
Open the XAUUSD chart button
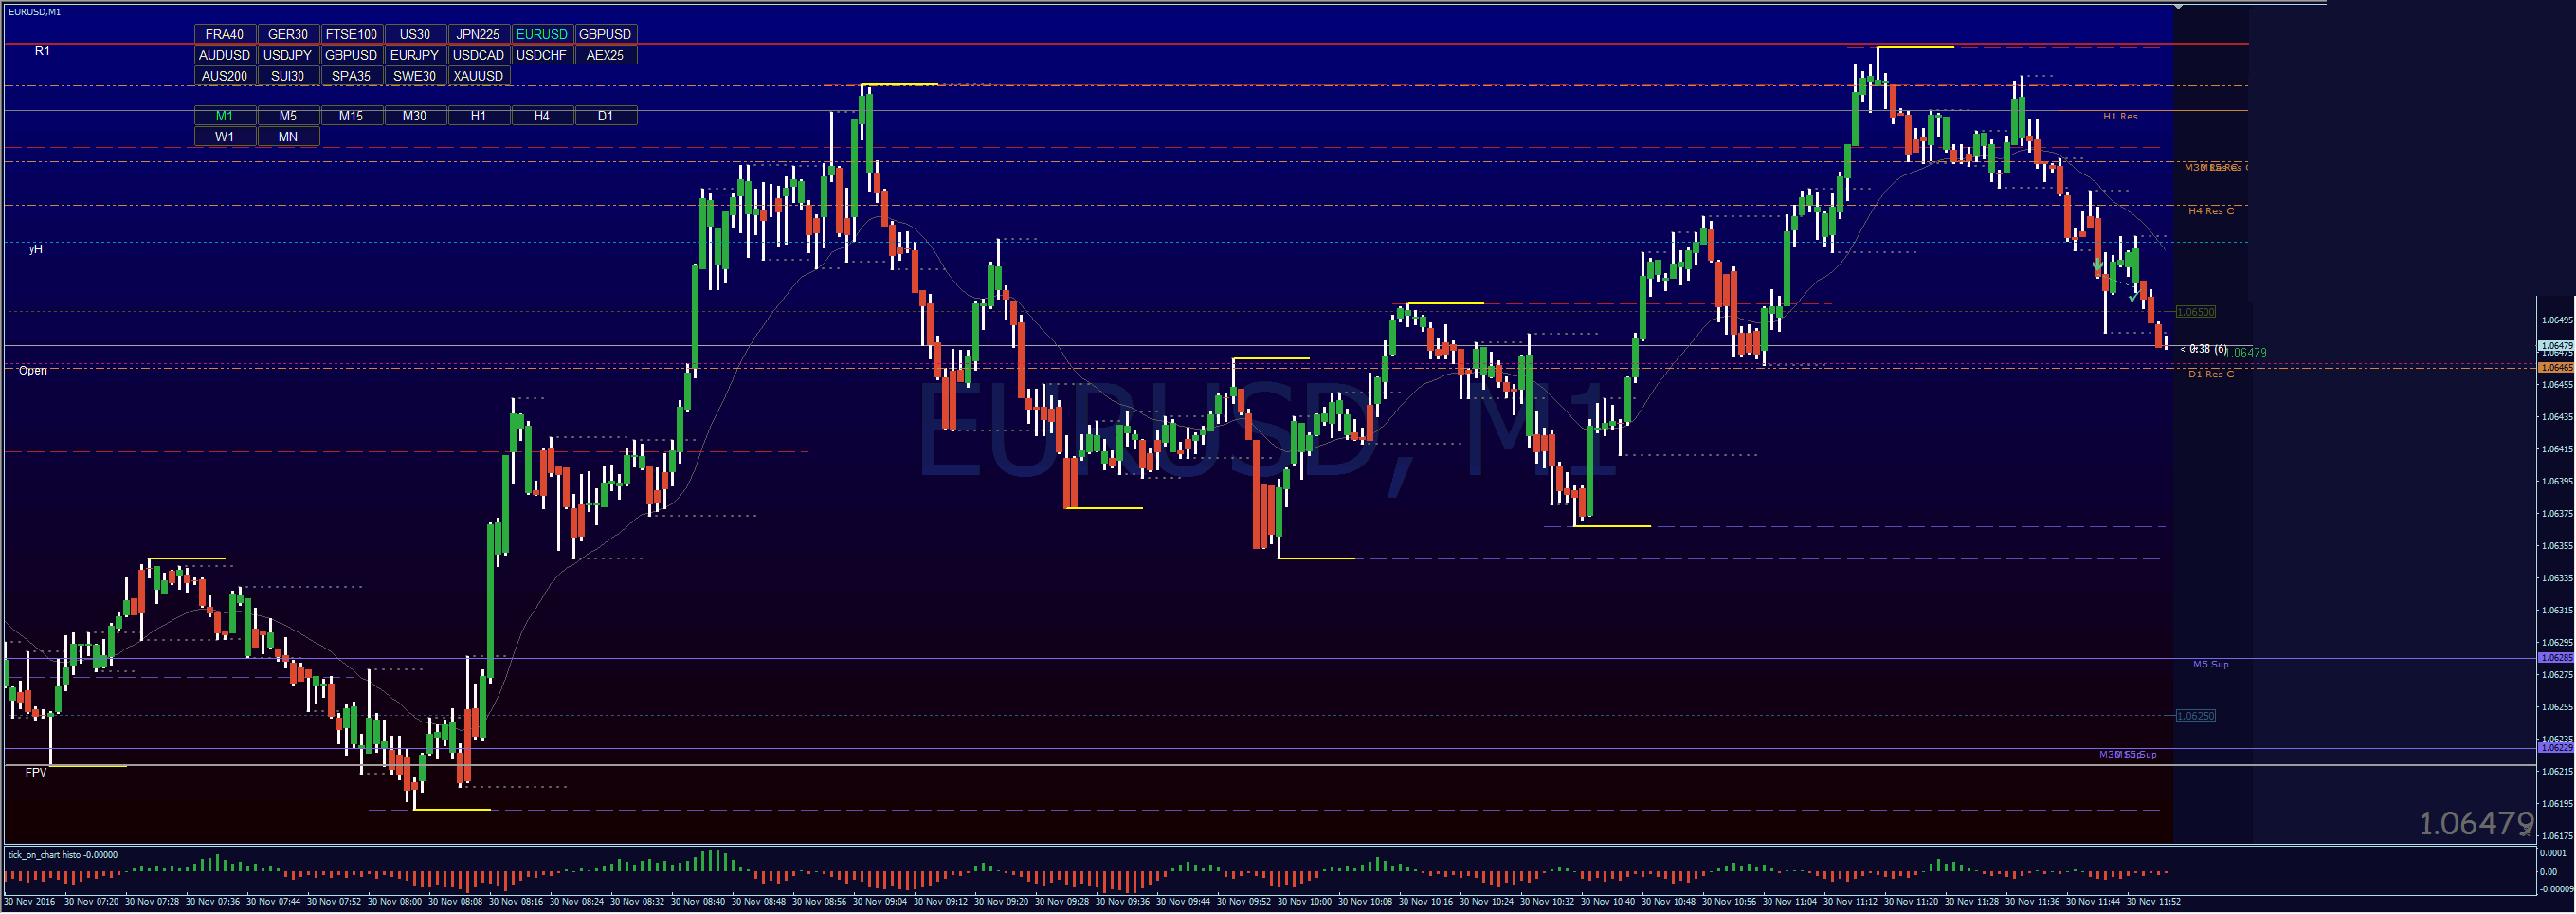[x=478, y=76]
